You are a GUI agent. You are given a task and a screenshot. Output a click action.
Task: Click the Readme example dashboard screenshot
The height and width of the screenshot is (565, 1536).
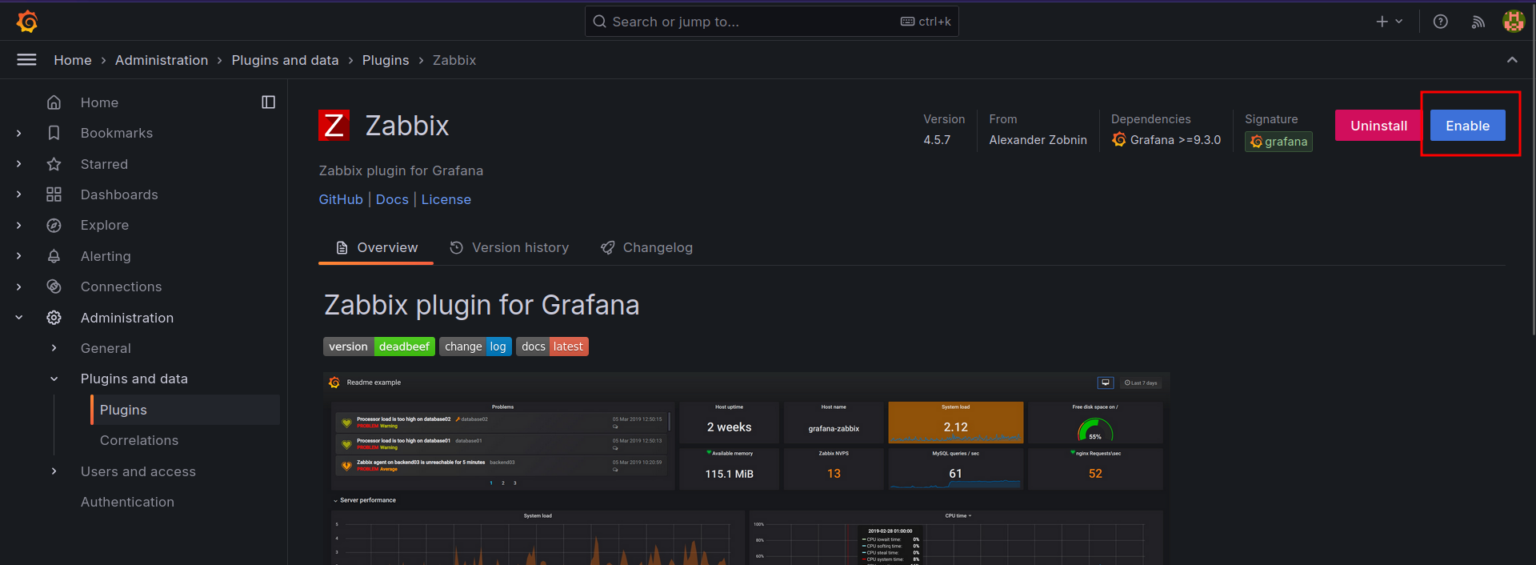(746, 468)
